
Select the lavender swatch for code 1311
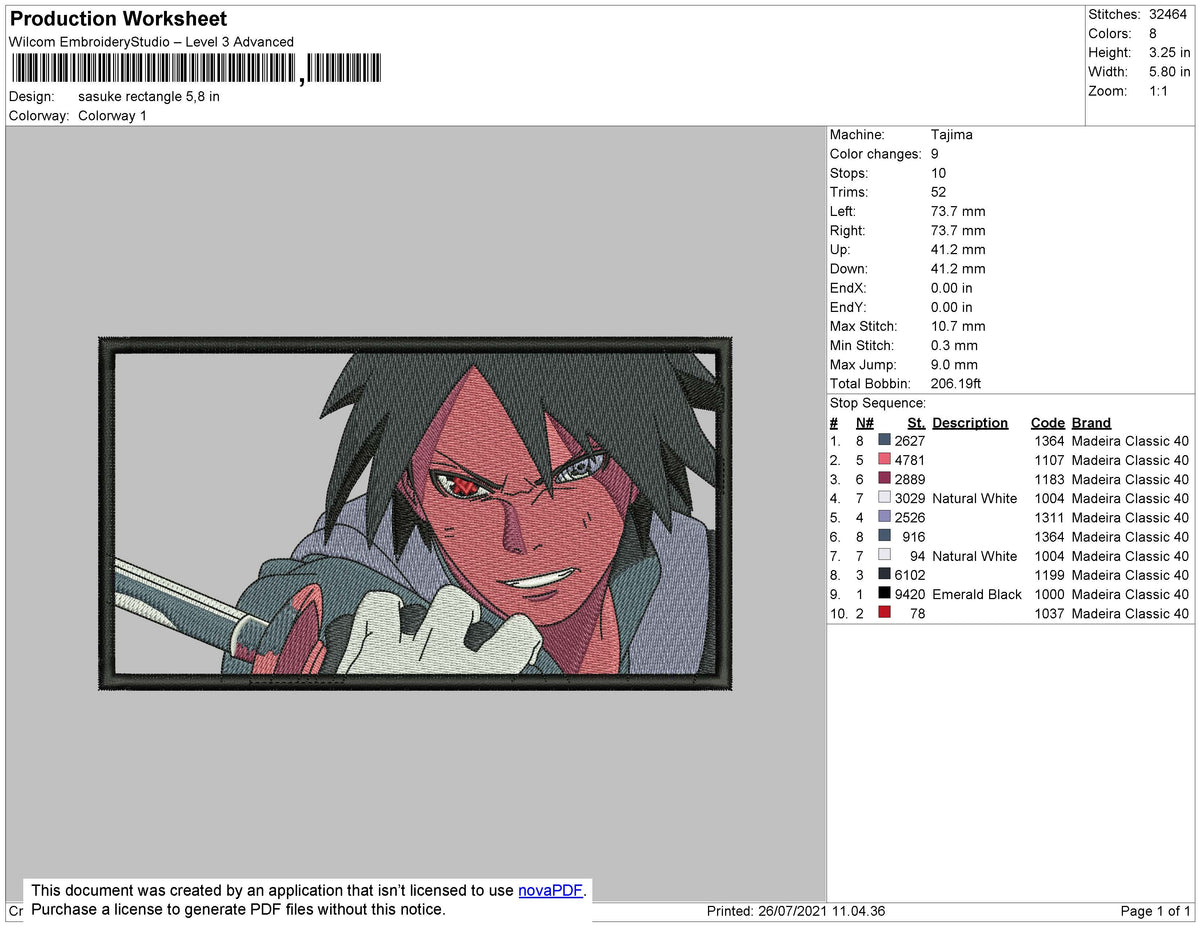(x=886, y=517)
